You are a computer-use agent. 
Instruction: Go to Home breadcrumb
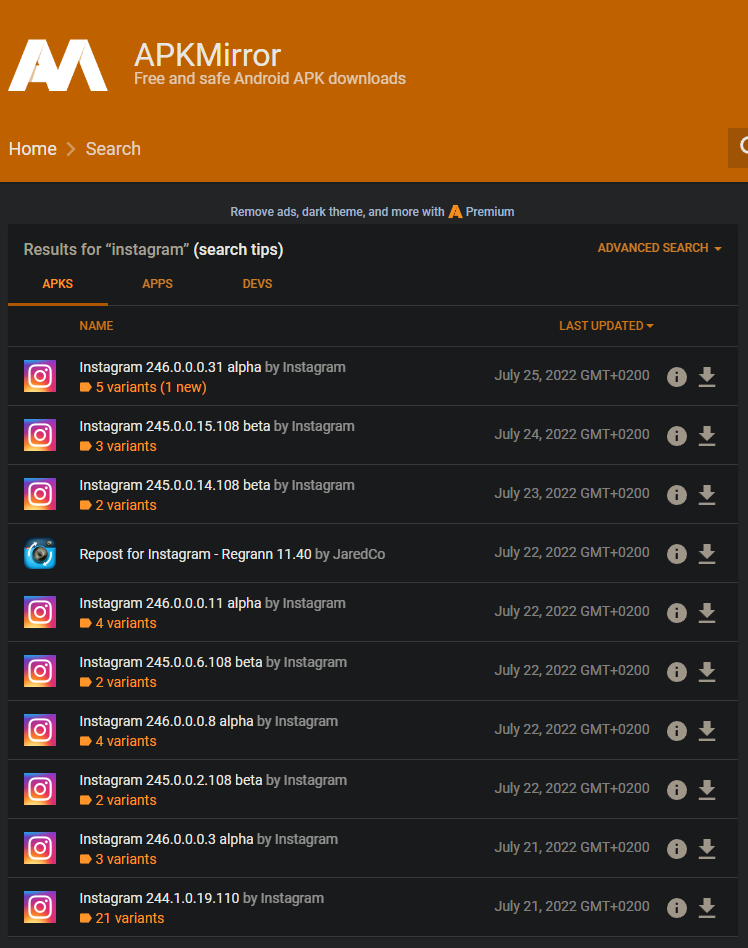(33, 149)
